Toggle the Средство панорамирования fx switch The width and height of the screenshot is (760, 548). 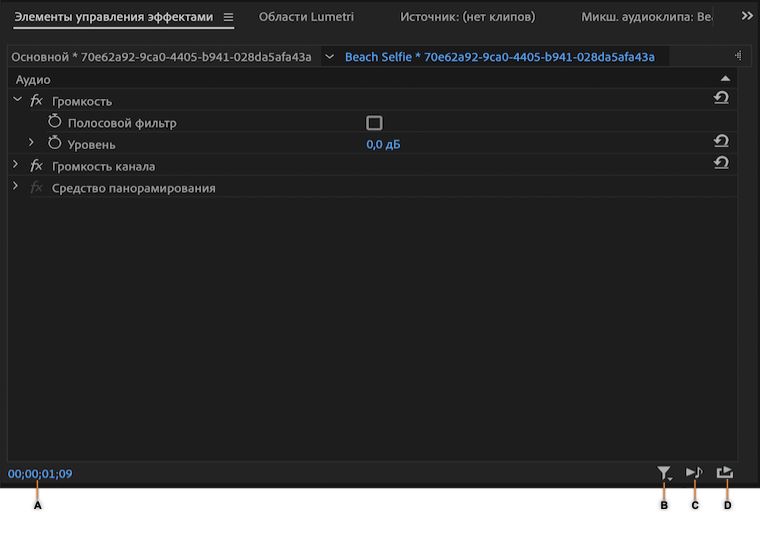[x=36, y=188]
